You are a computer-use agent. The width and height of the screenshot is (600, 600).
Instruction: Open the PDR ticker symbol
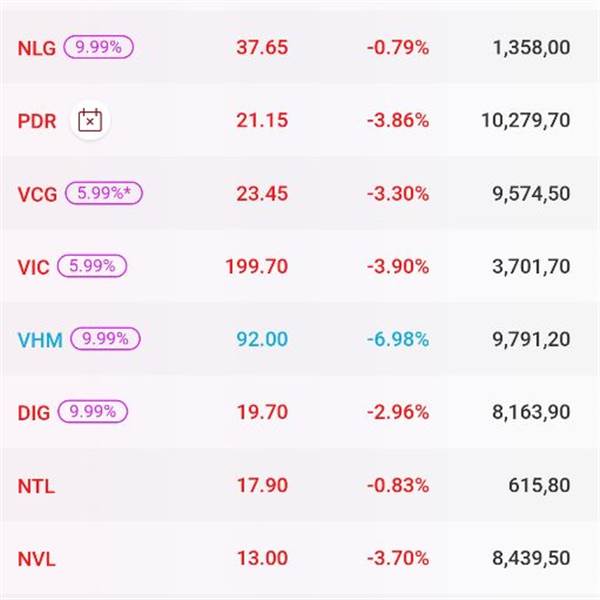point(37,121)
